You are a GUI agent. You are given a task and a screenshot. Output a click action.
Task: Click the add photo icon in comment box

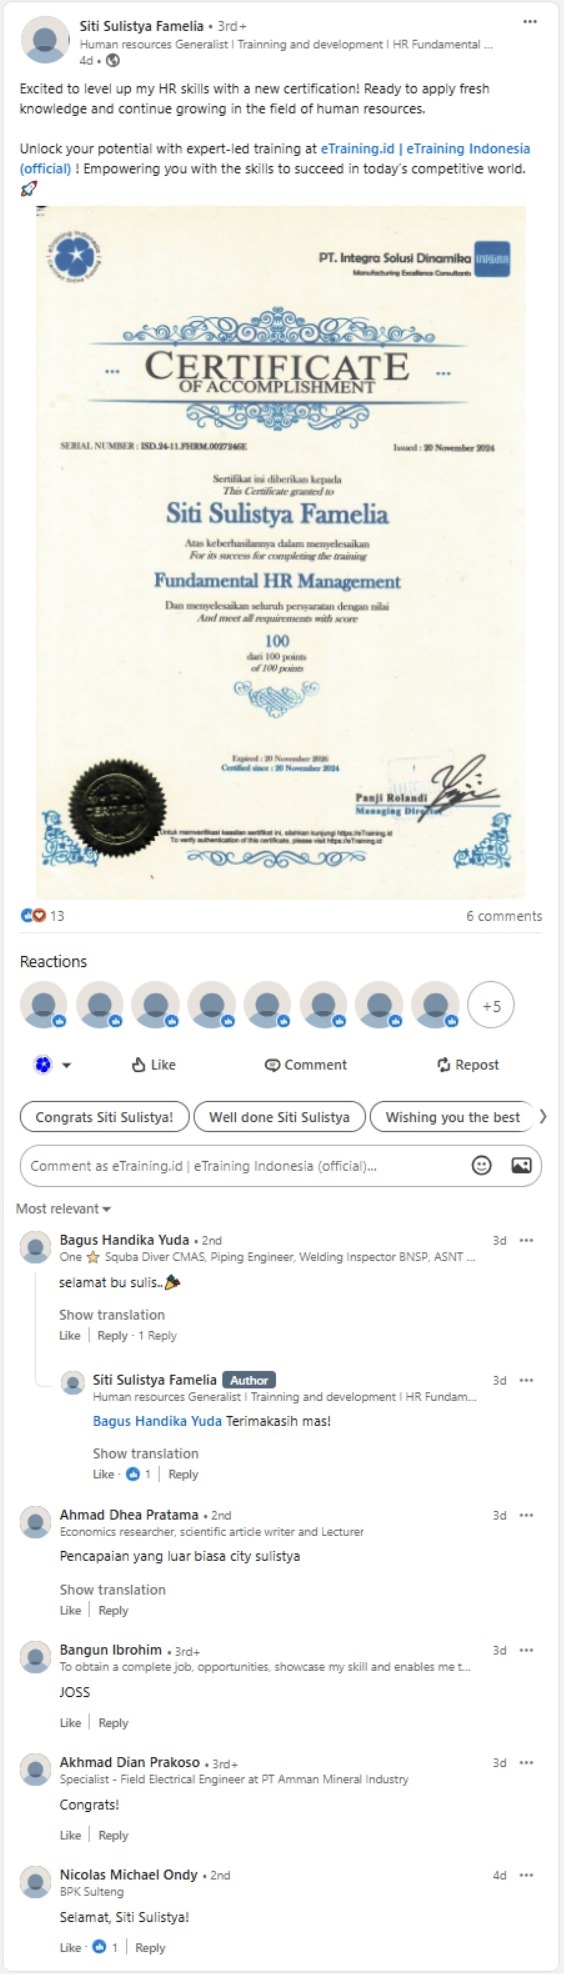(521, 1165)
